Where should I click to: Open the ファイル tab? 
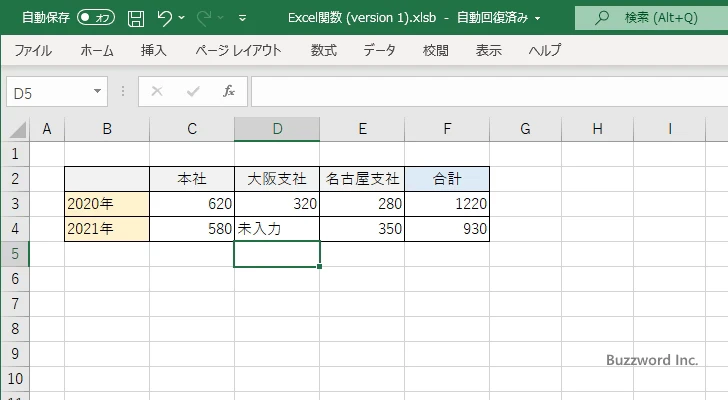pyautogui.click(x=33, y=50)
